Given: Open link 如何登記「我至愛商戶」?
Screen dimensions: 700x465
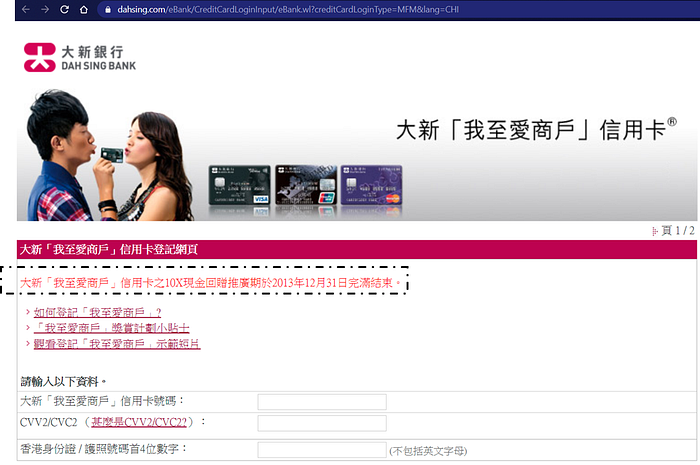Looking at the screenshot, I should (x=97, y=312).
